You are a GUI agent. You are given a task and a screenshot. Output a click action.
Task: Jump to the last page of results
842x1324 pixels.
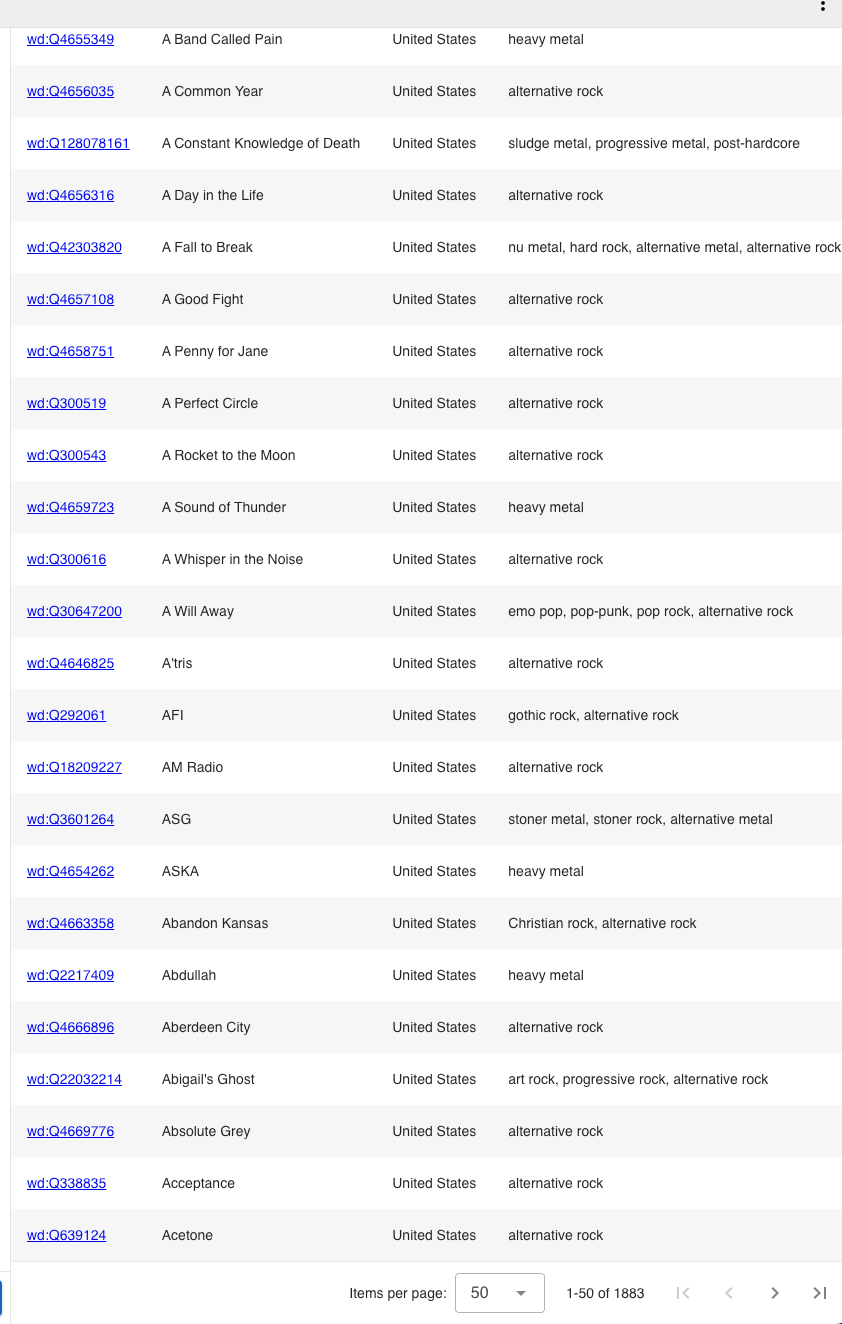(820, 1293)
